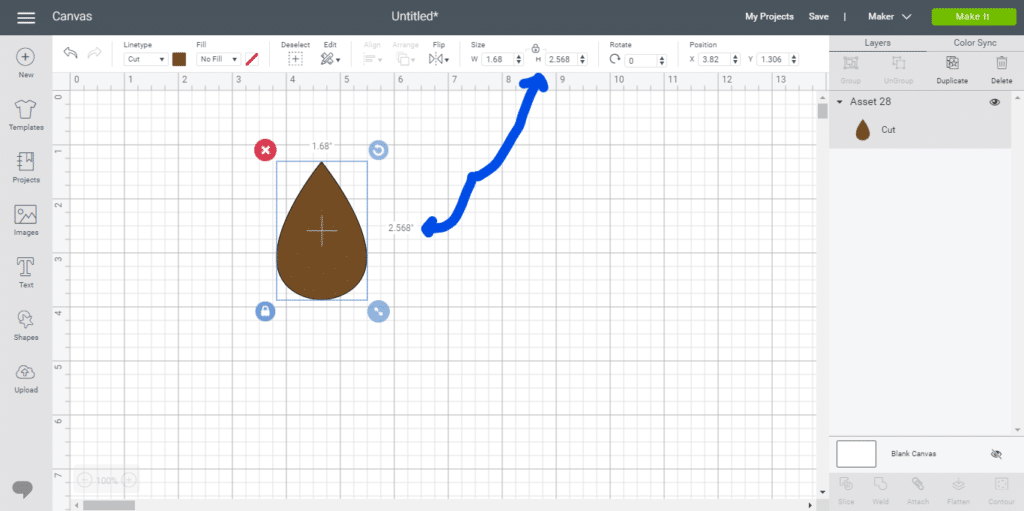Click the Redo arrow
The height and width of the screenshot is (511, 1024).
click(95, 53)
